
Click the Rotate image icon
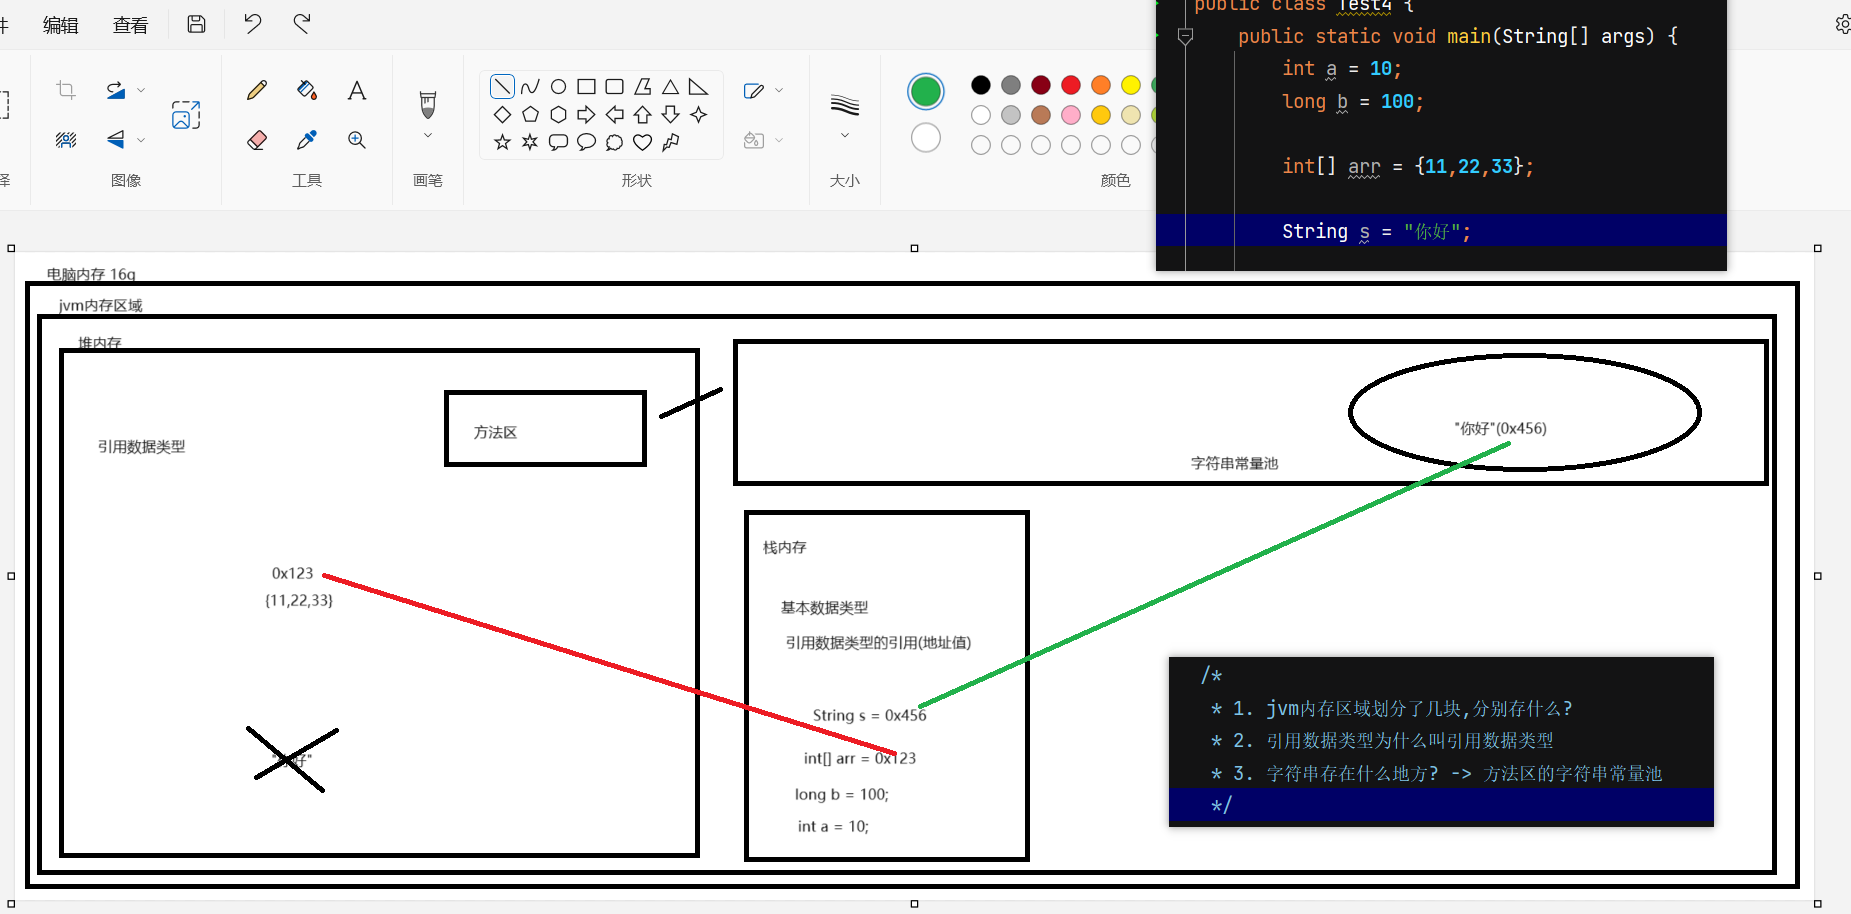click(116, 90)
